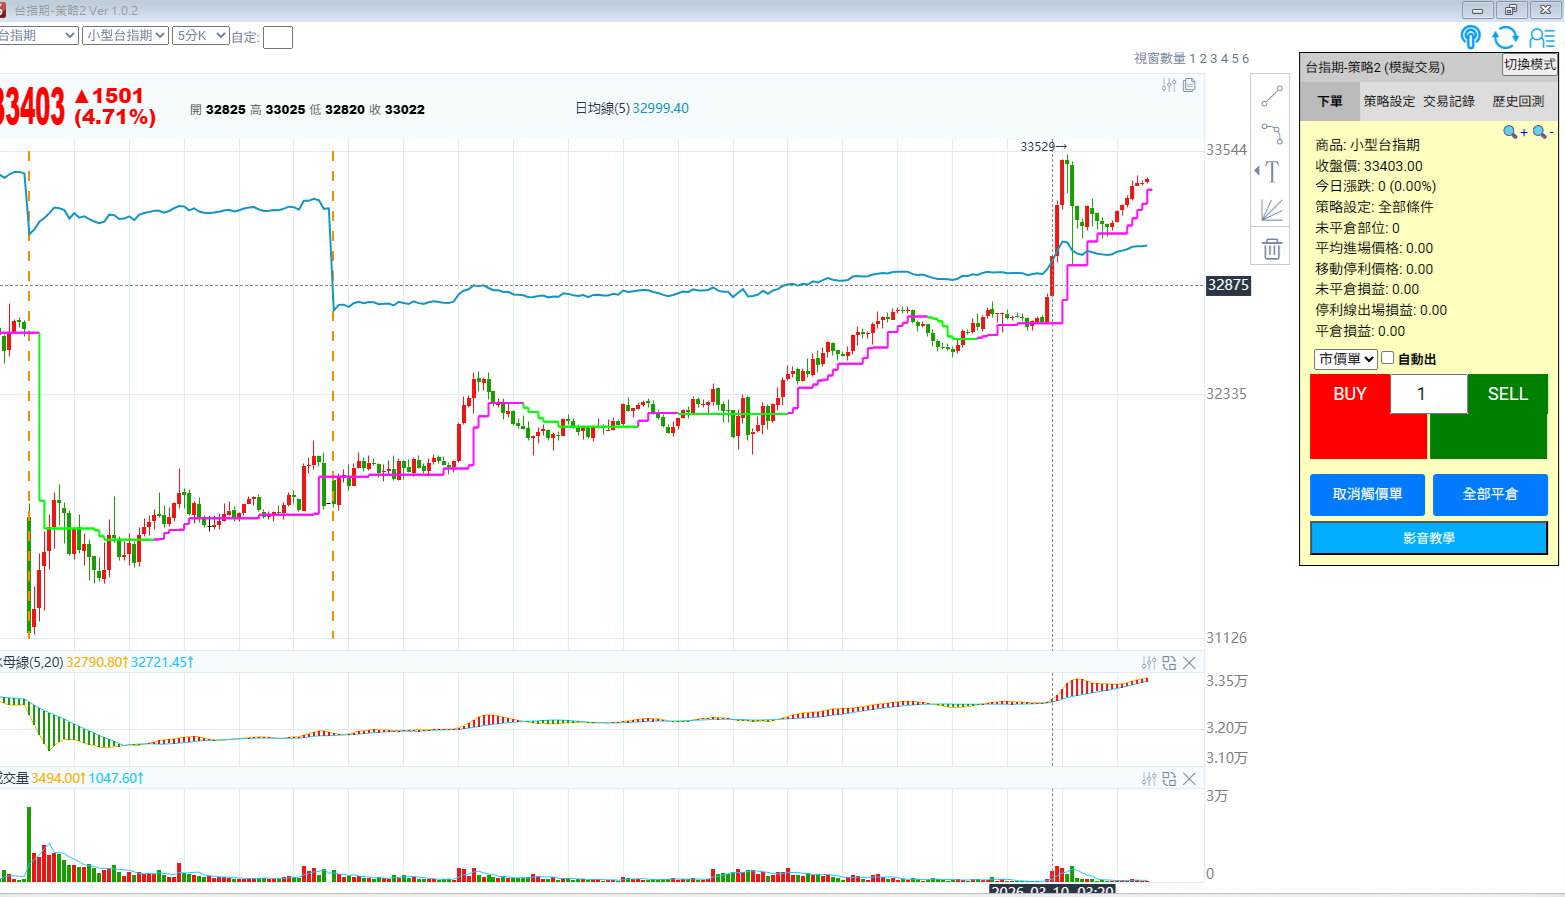
Task: Select the fan lines drawing tool
Action: [x=1271, y=210]
